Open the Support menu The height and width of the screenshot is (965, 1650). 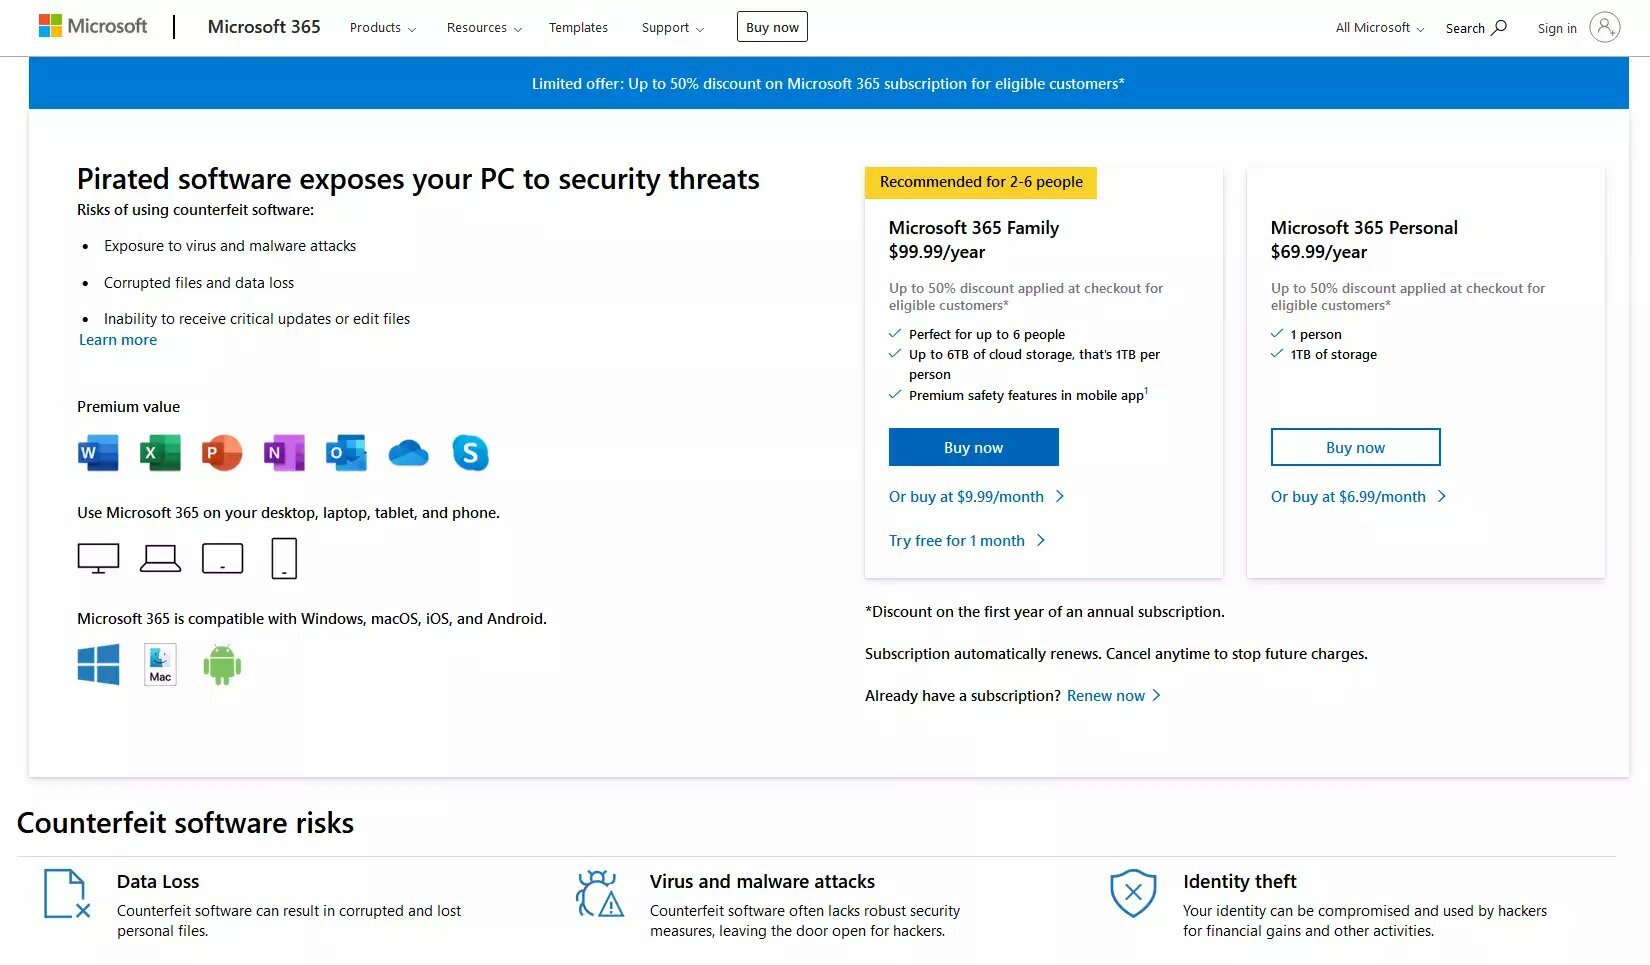[672, 28]
